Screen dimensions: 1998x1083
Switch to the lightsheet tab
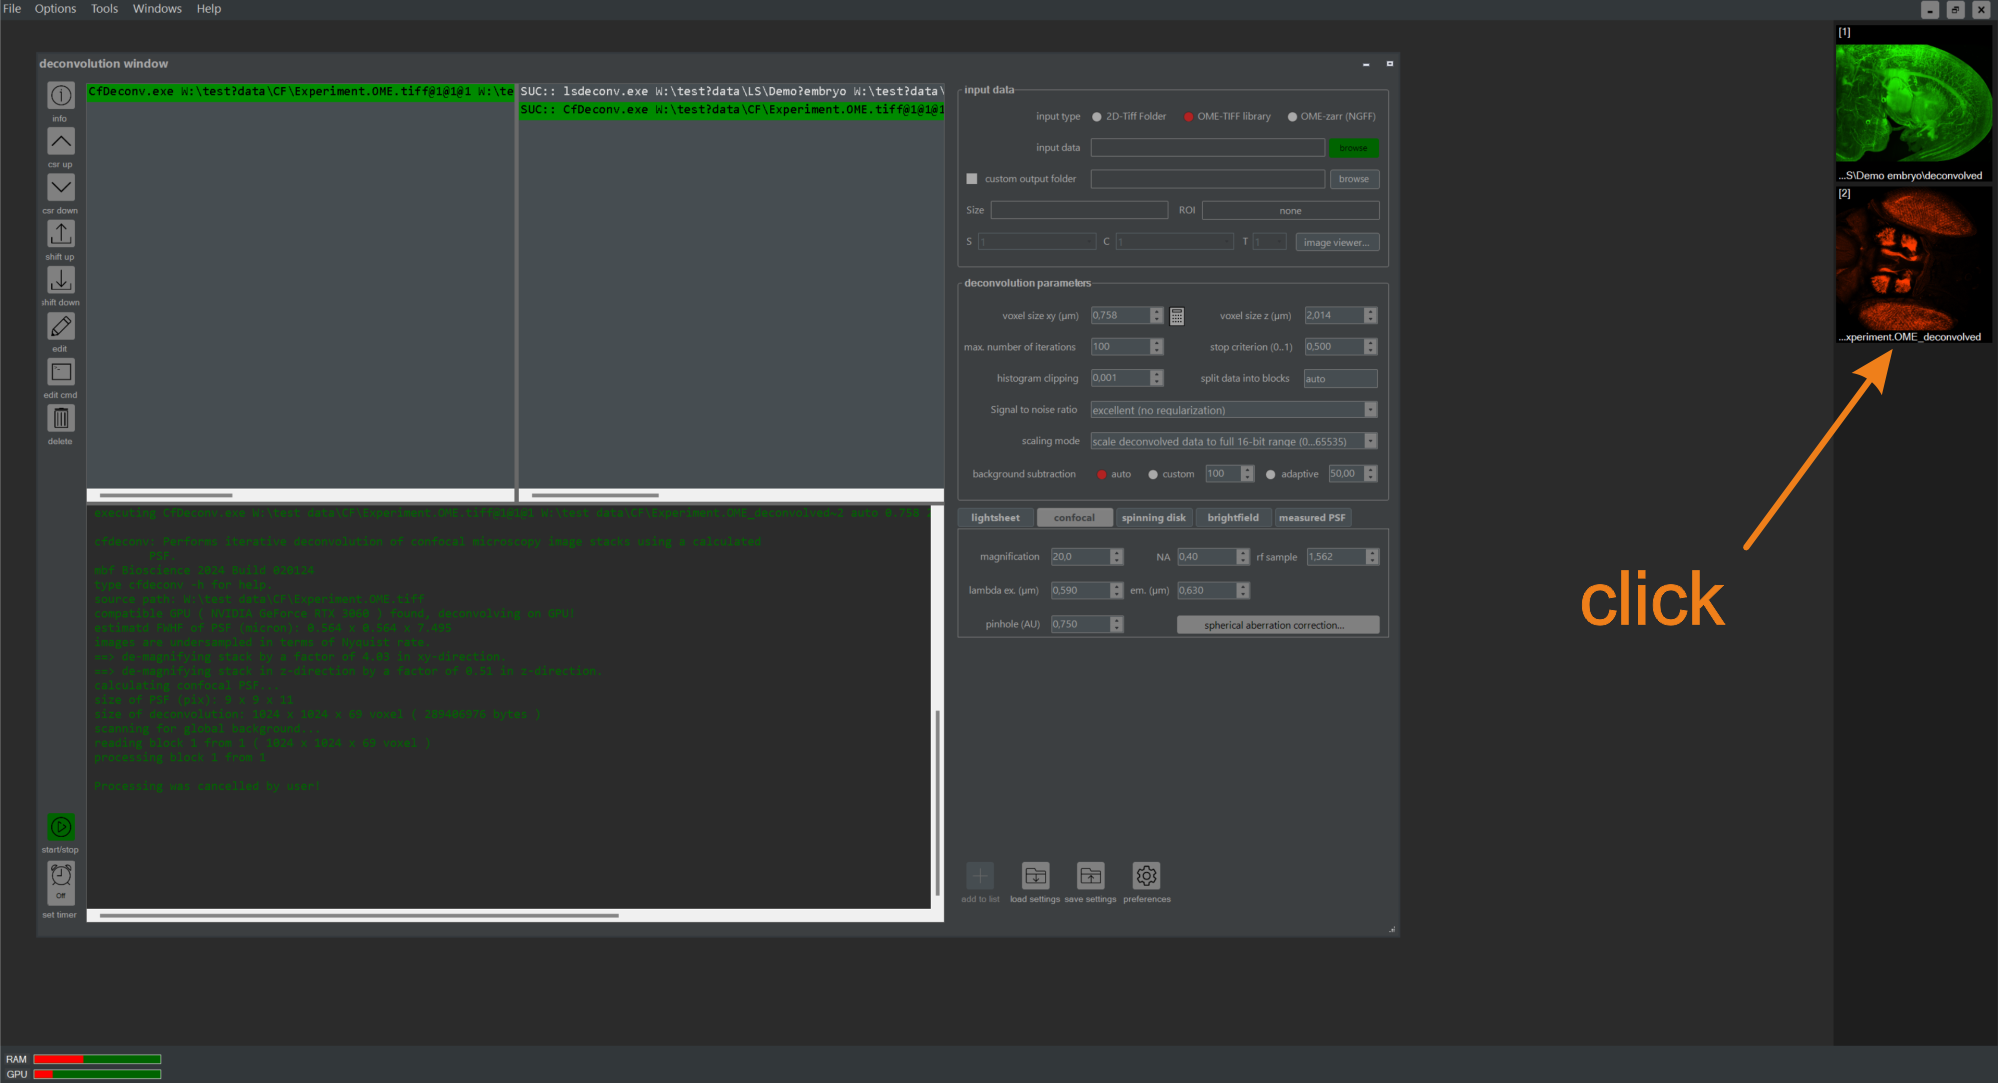[x=995, y=518]
